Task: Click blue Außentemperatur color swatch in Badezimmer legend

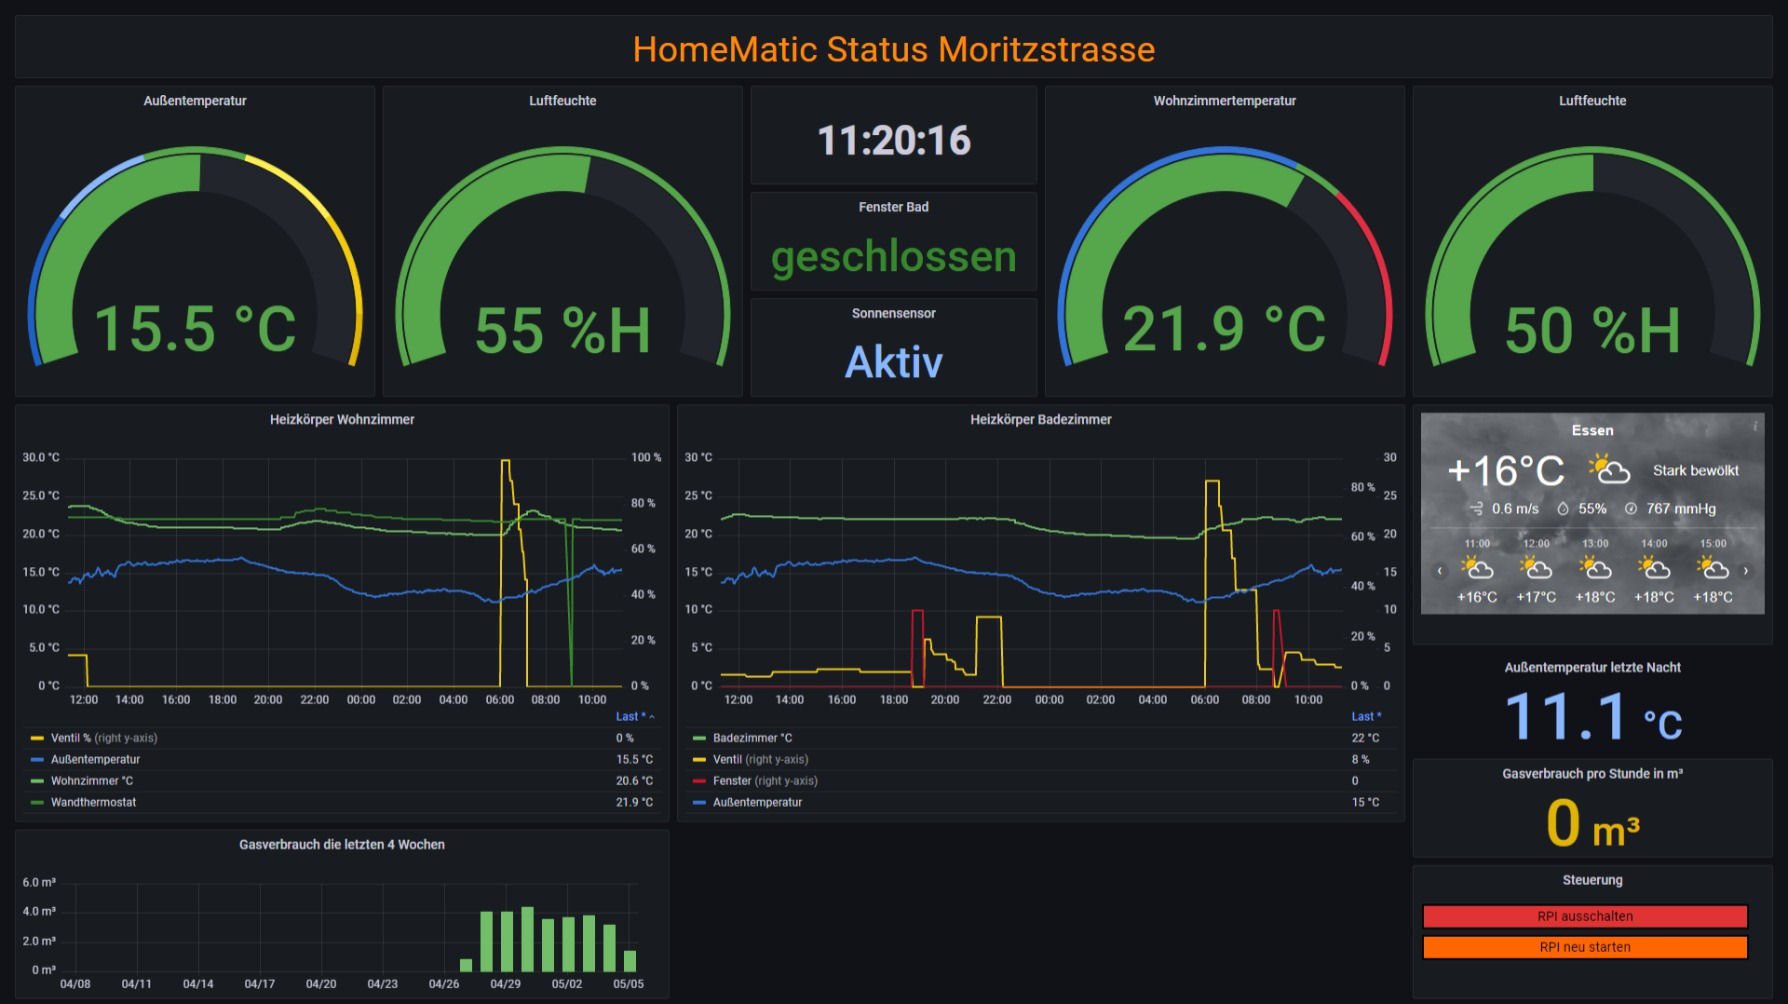Action: (699, 802)
